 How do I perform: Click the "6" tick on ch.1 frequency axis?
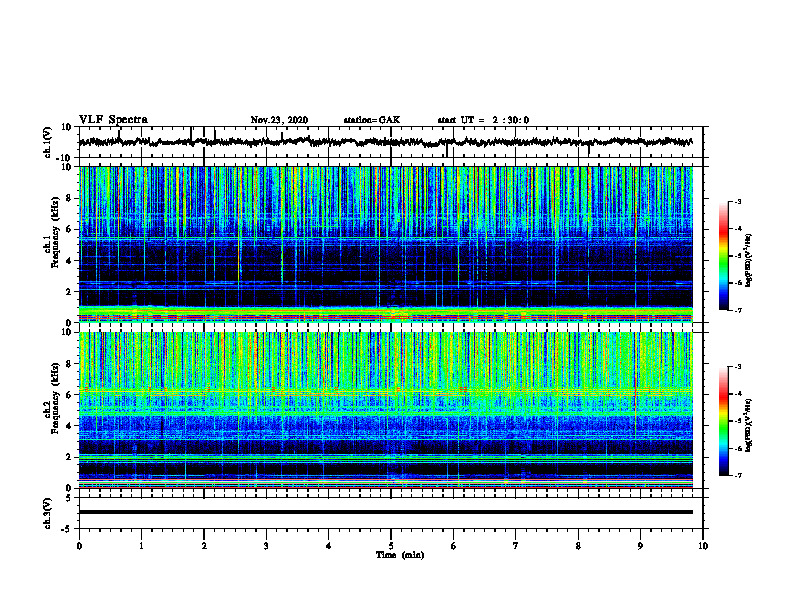click(x=69, y=229)
